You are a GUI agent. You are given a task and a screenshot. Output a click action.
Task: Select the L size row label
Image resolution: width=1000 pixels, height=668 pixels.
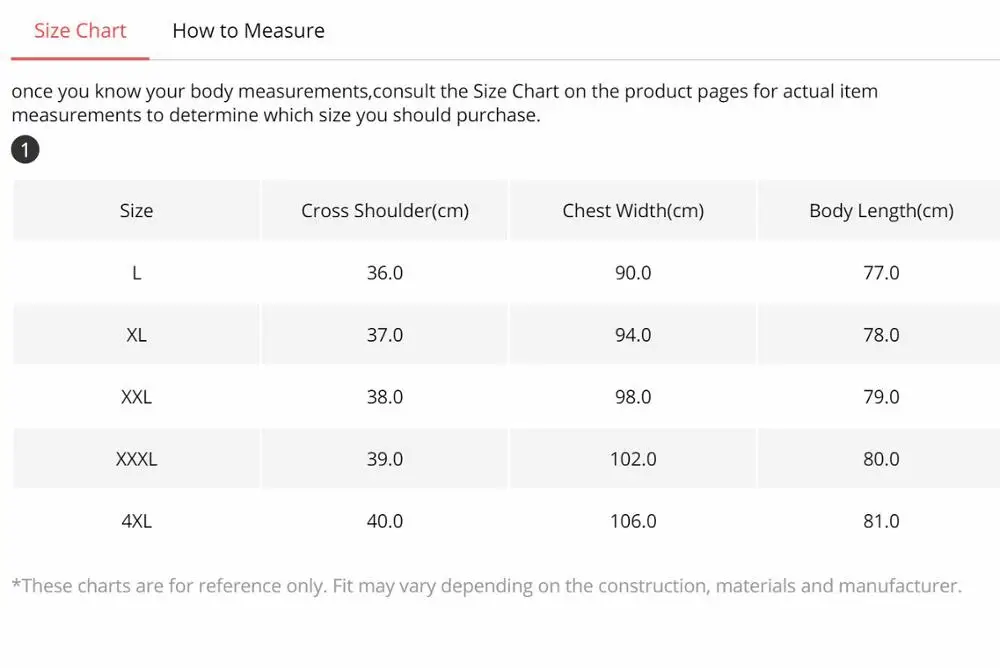(136, 273)
